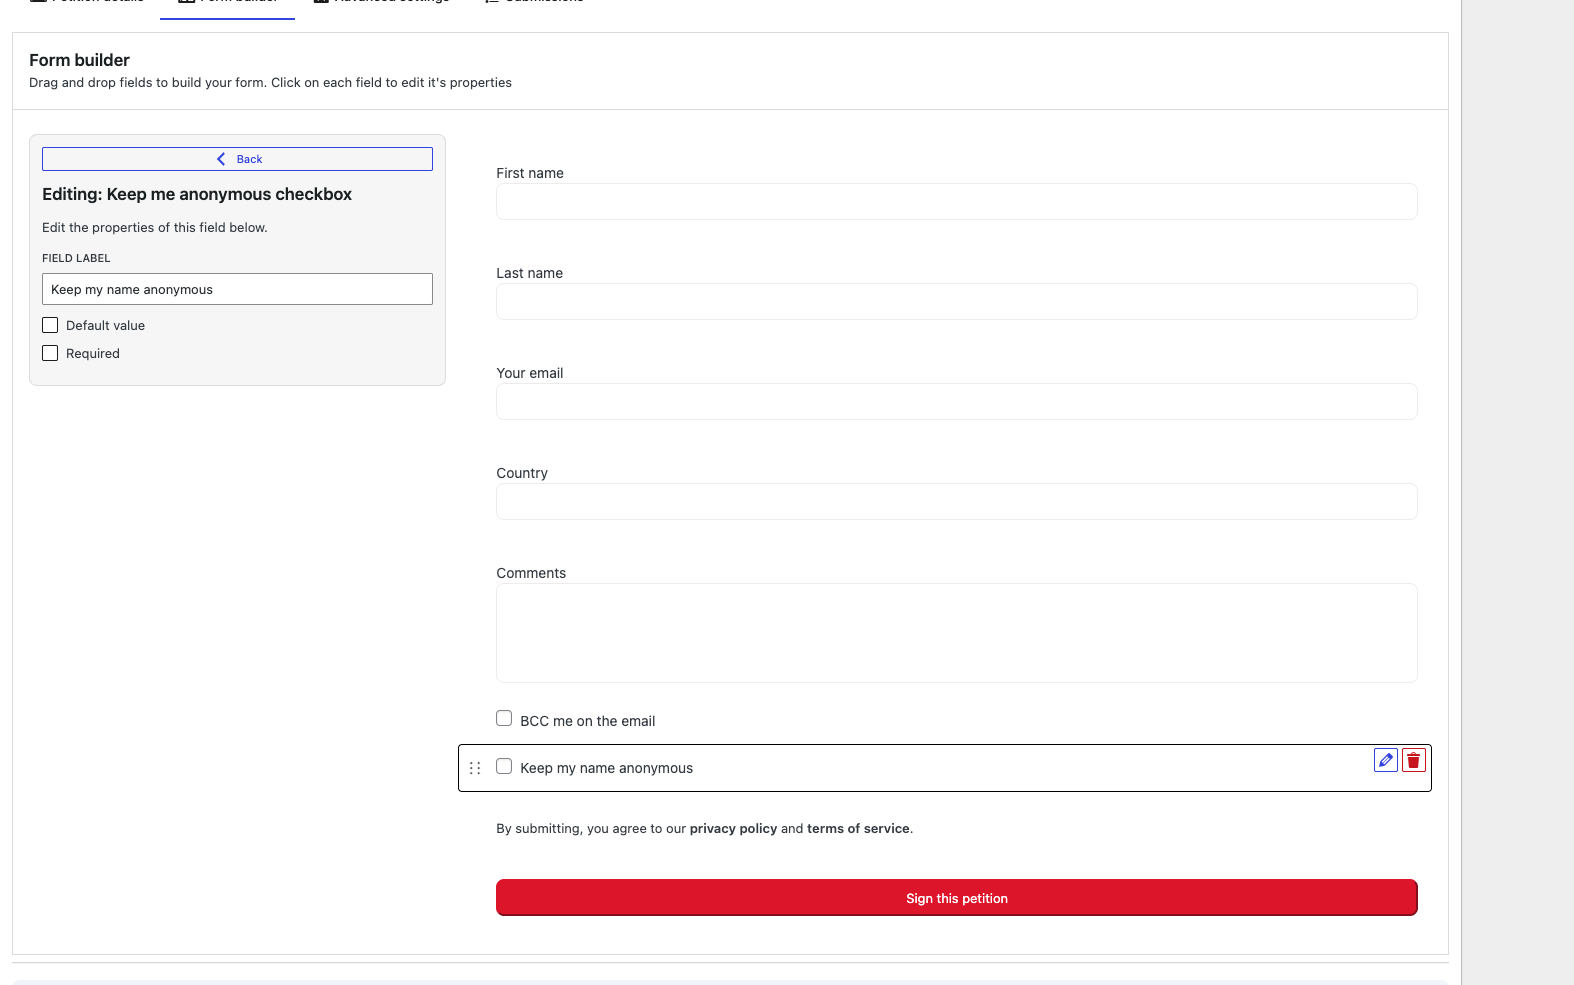The height and width of the screenshot is (985, 1574).
Task: Open the privacy policy link
Action: [733, 828]
